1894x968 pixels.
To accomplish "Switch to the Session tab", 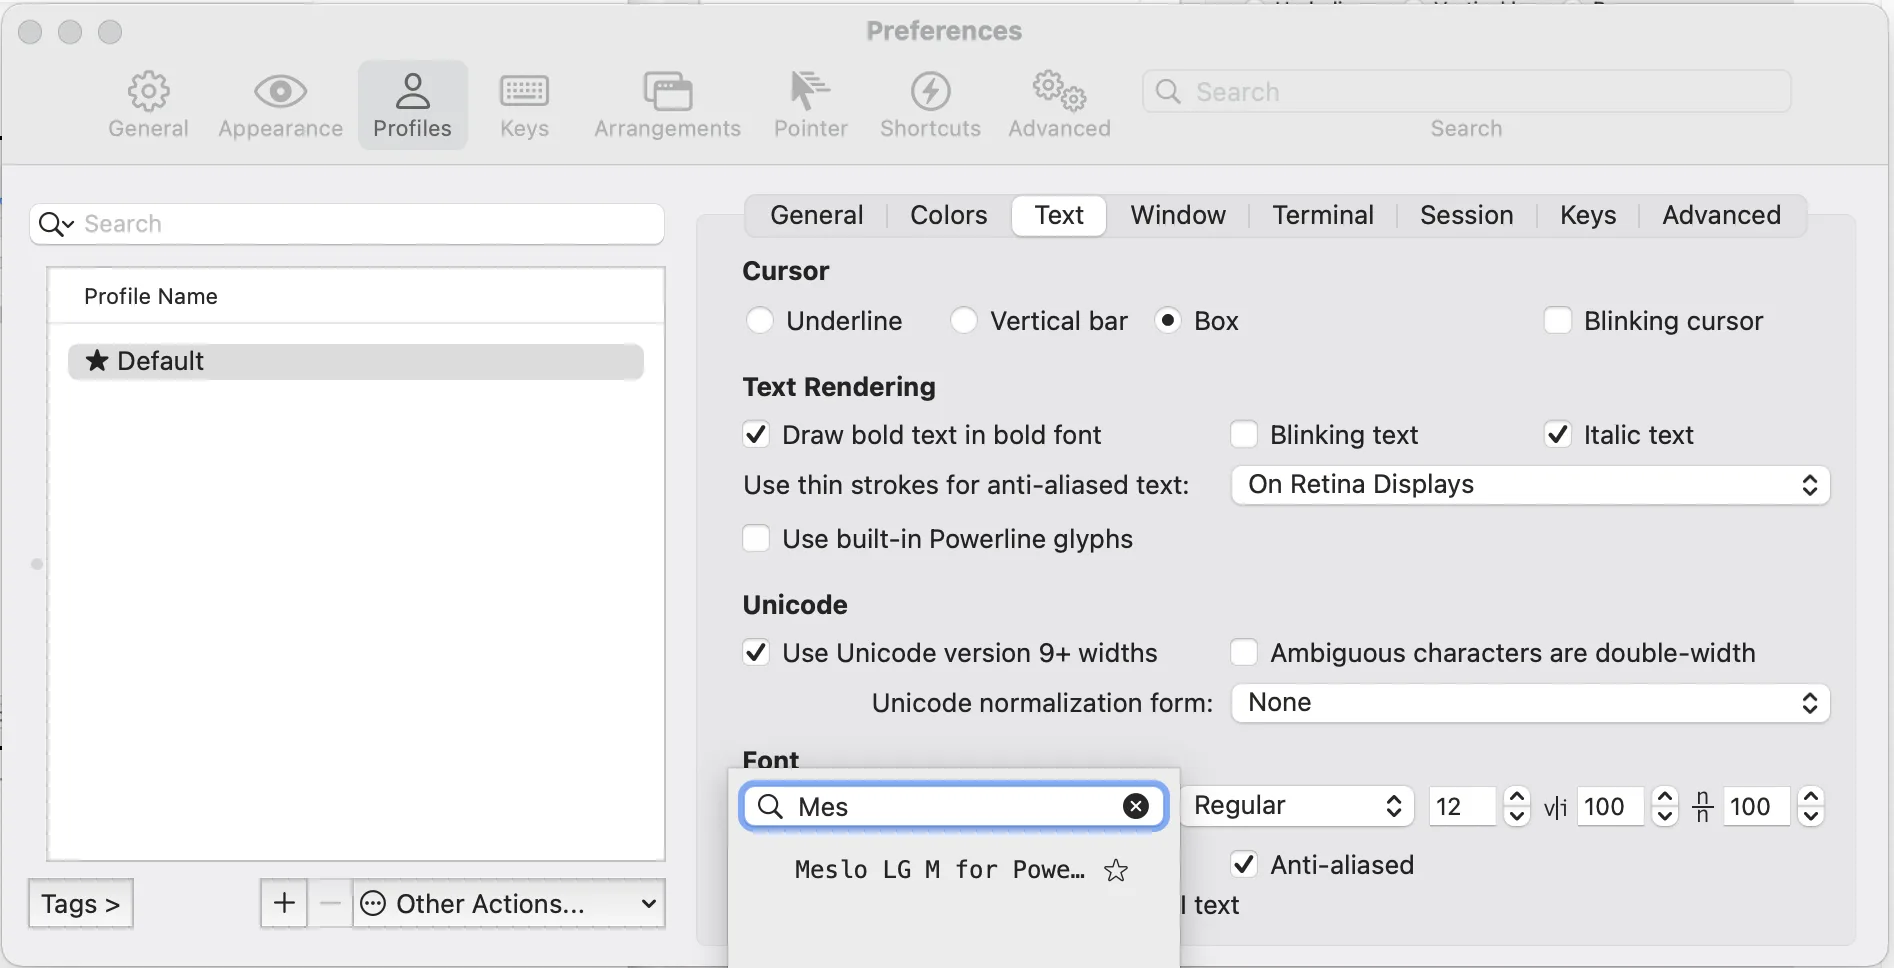I will click(x=1466, y=215).
